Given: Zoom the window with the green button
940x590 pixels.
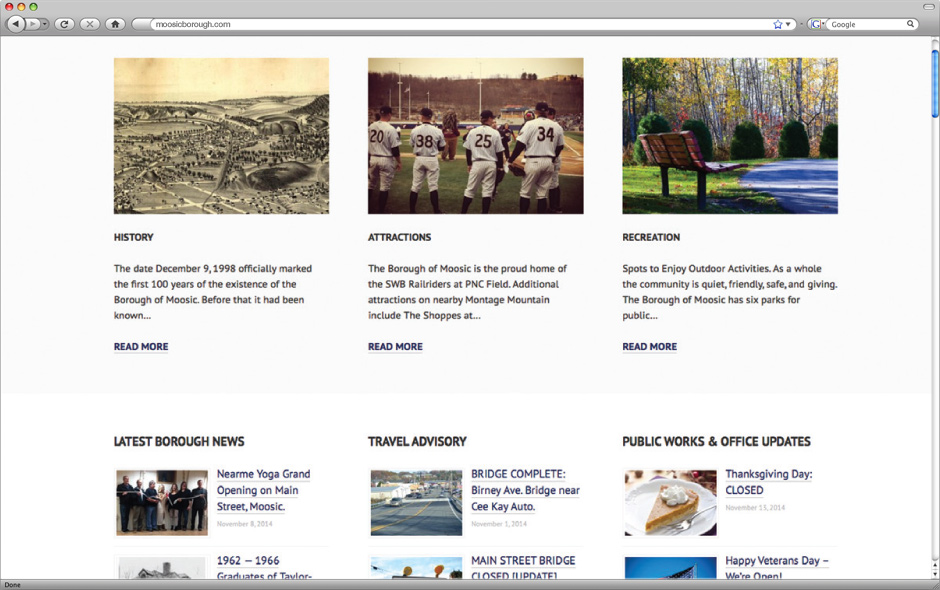Looking at the screenshot, I should 33,7.
